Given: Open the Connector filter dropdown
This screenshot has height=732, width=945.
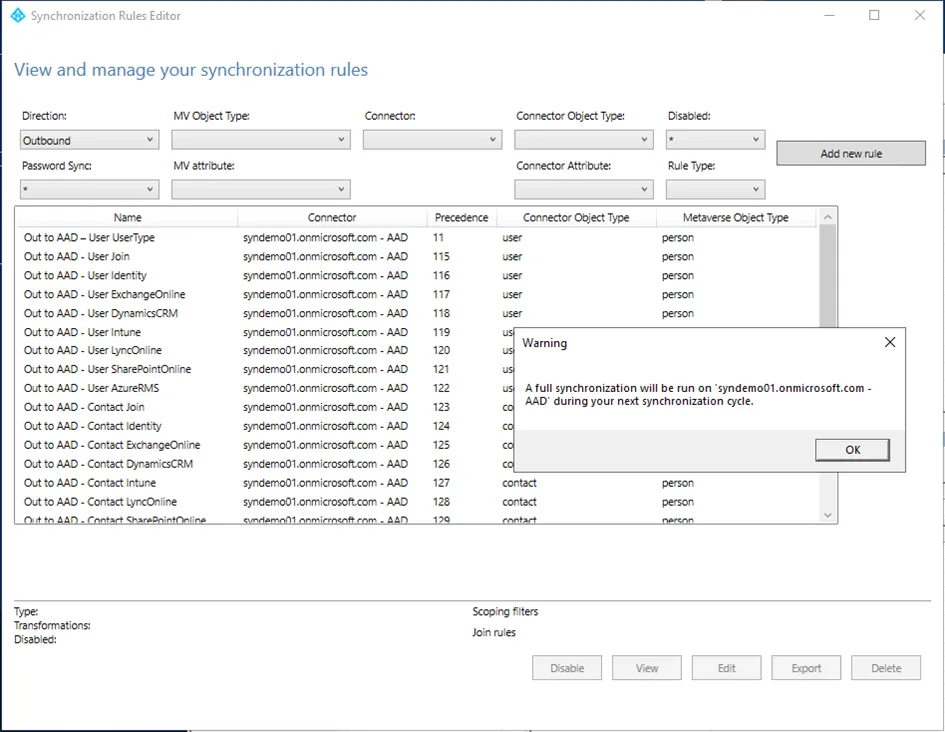Looking at the screenshot, I should (432, 140).
